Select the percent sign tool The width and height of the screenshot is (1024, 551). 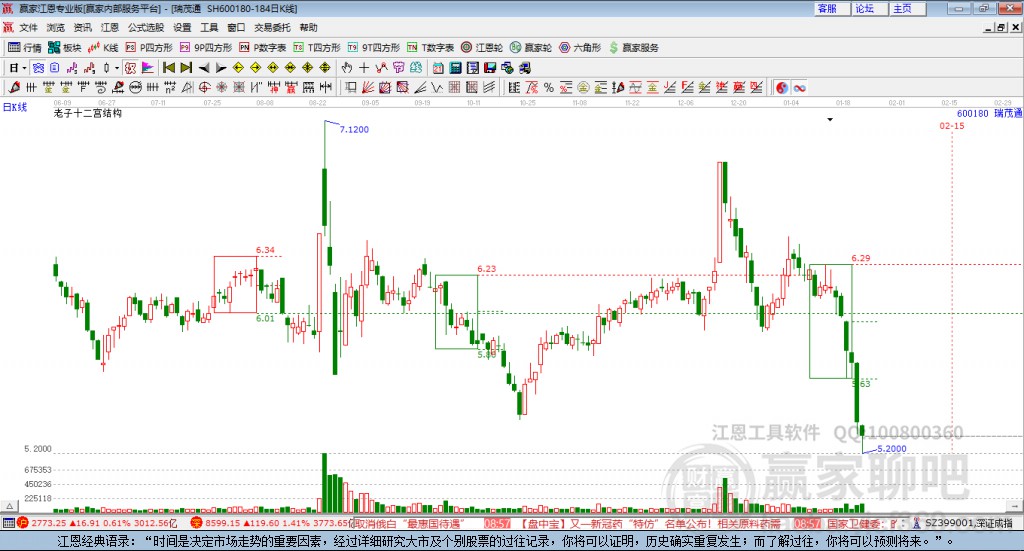point(549,87)
